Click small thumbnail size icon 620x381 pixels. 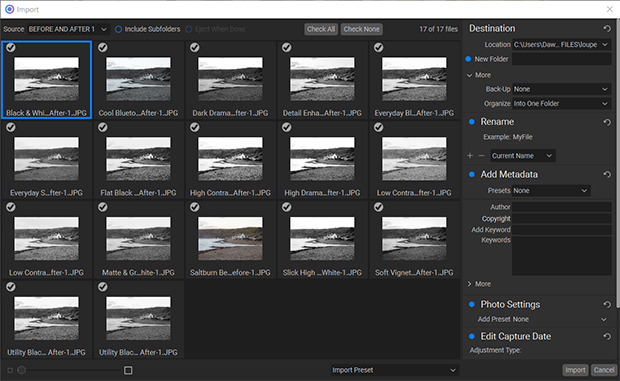point(10,370)
